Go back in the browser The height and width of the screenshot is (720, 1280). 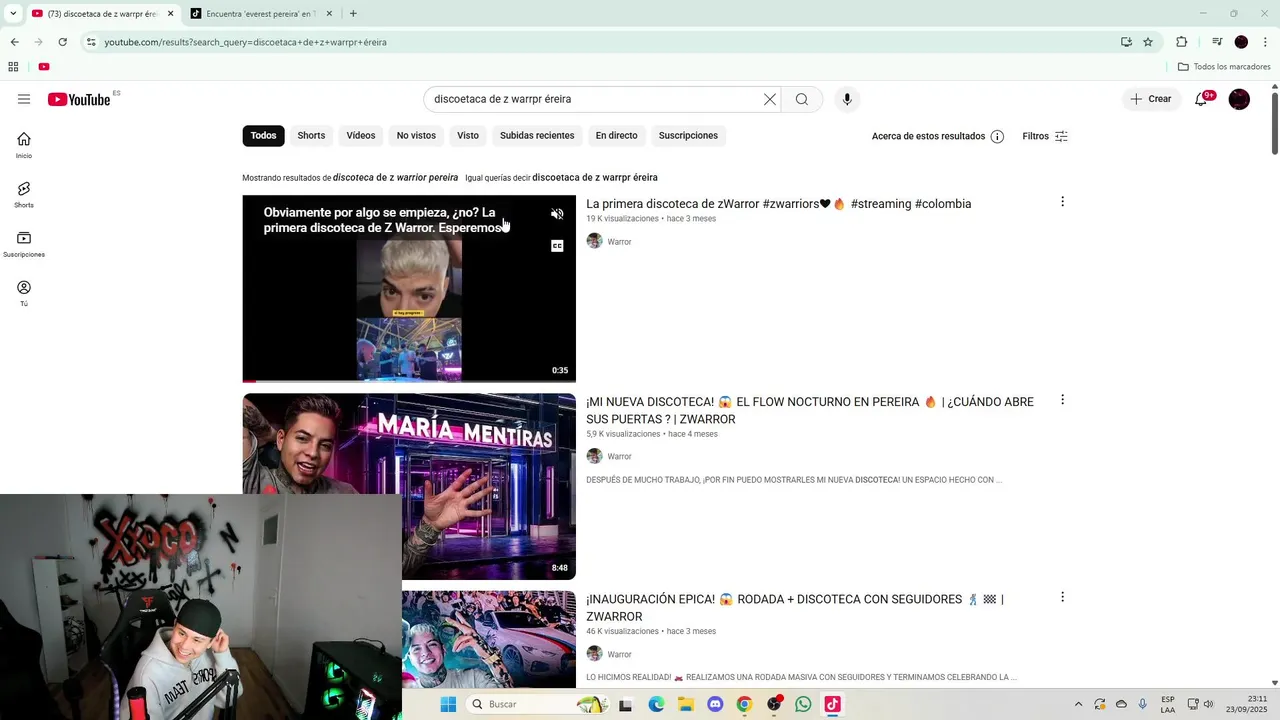click(x=15, y=42)
